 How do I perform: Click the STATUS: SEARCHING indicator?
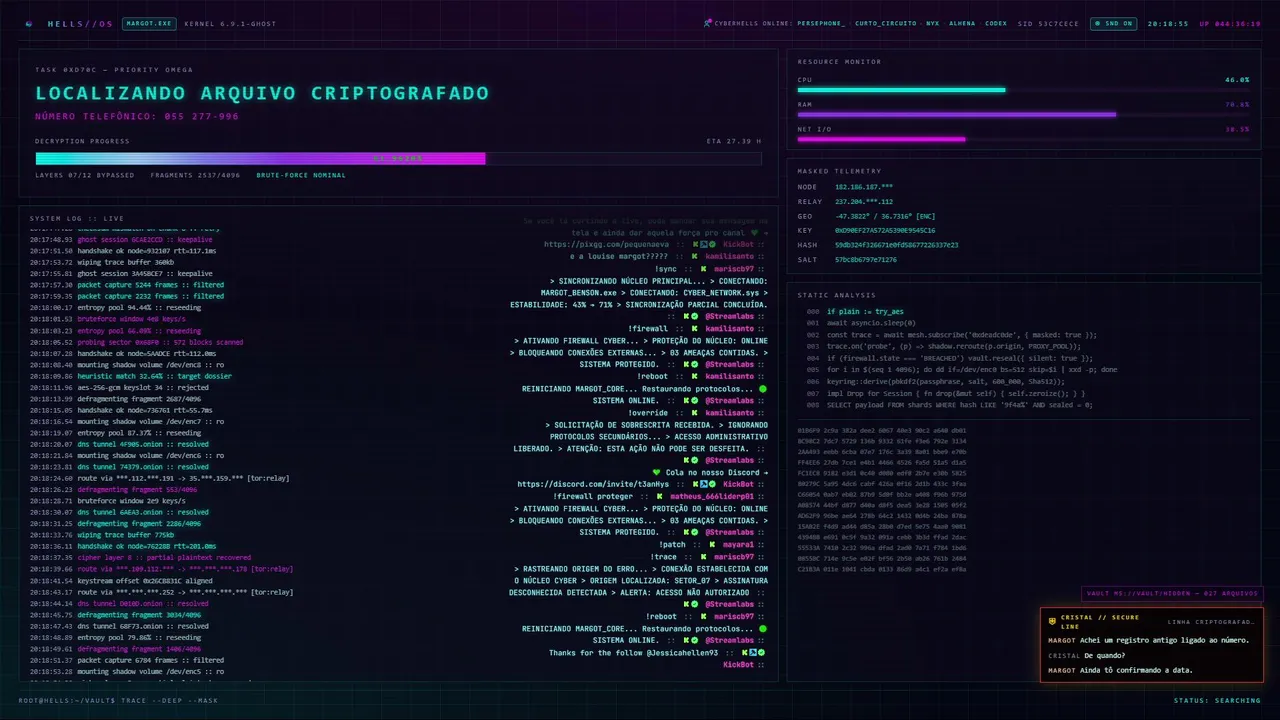1218,700
